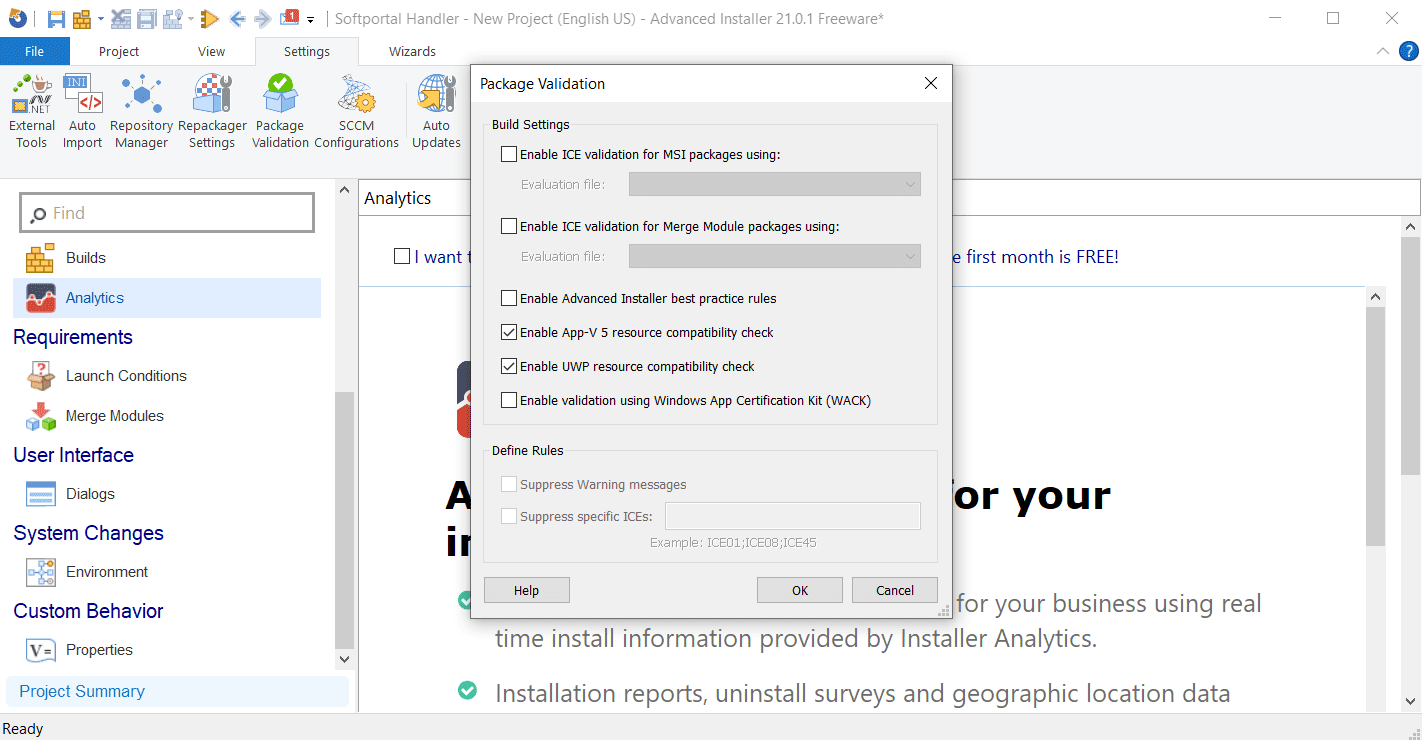Click the System Changes section heading
The image size is (1422, 740).
pos(89,533)
